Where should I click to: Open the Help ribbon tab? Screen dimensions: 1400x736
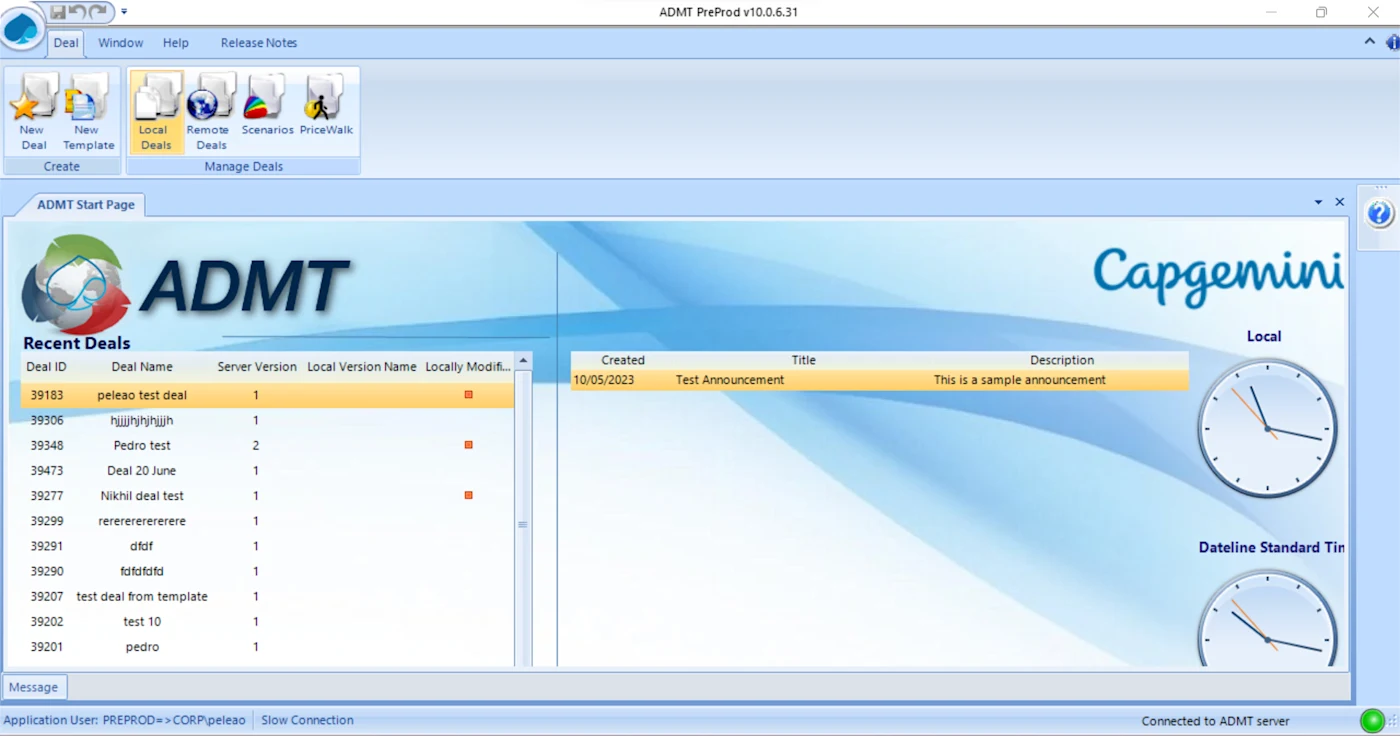(176, 43)
